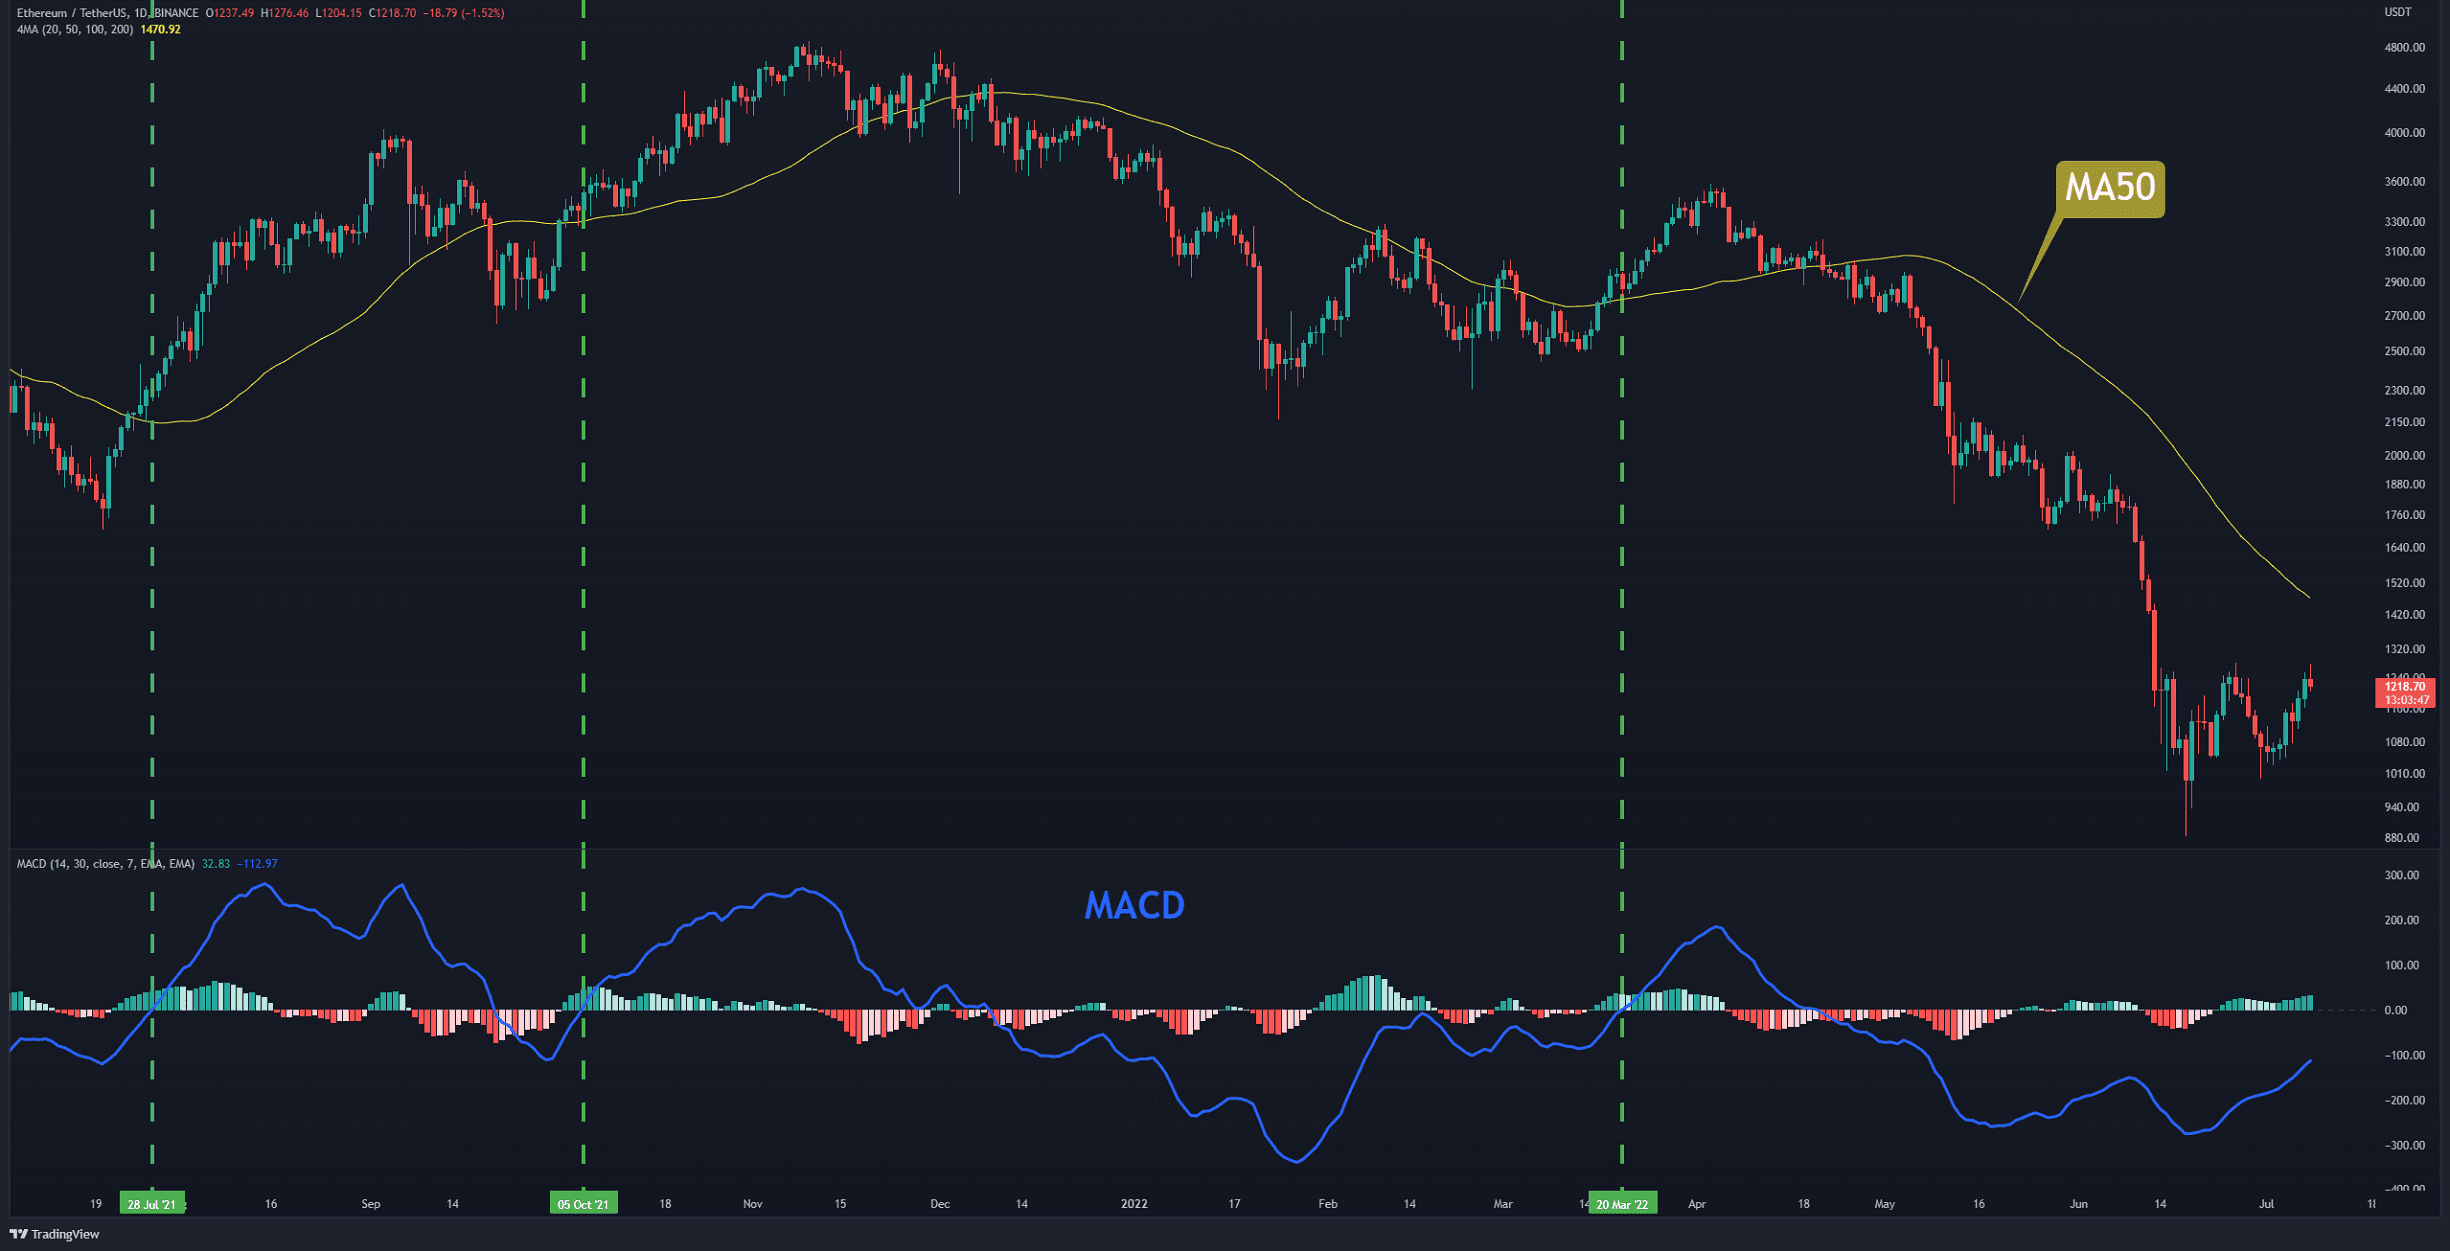Click the 2022 label on time axis
The width and height of the screenshot is (2450, 1251).
[1133, 1204]
